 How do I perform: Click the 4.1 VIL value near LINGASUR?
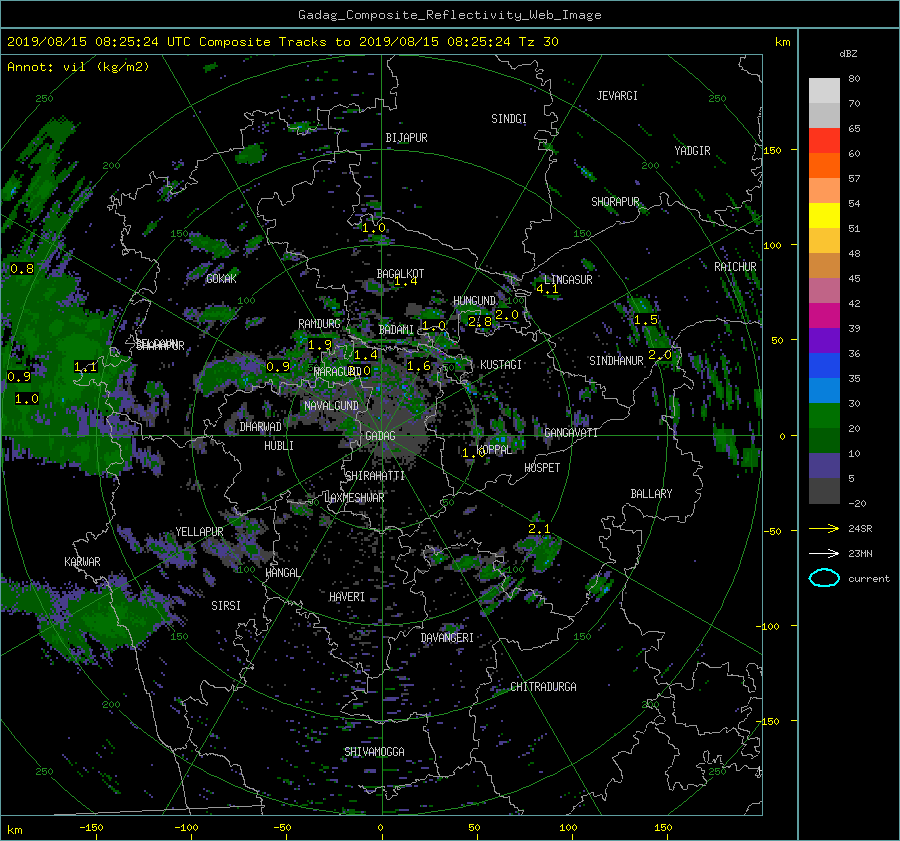(x=547, y=289)
